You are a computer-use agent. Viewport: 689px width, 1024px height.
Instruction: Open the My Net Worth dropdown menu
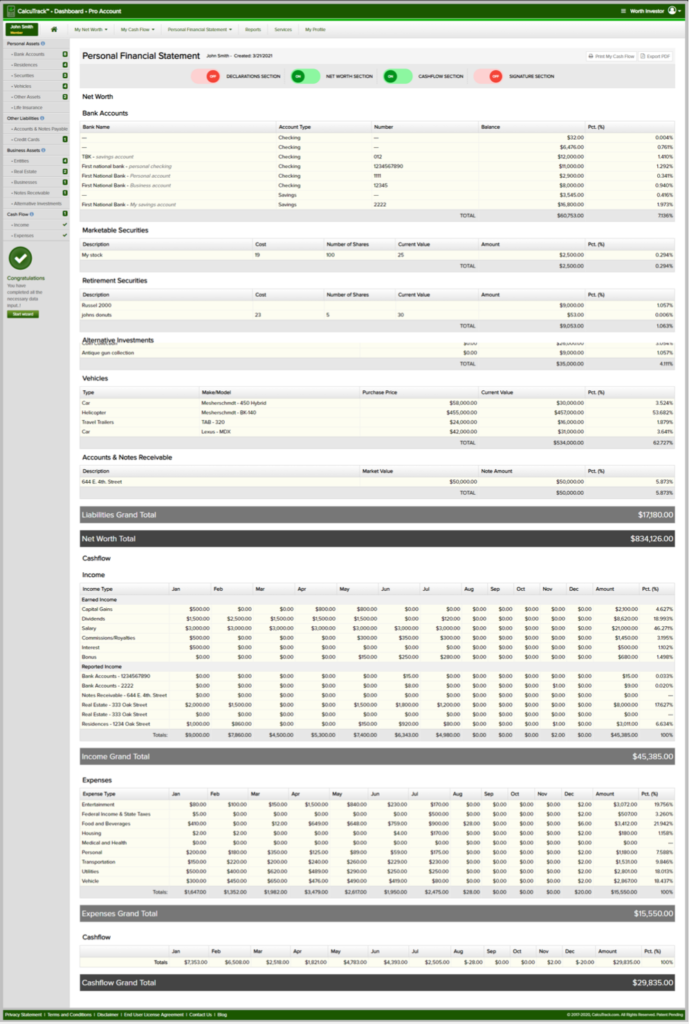point(91,29)
